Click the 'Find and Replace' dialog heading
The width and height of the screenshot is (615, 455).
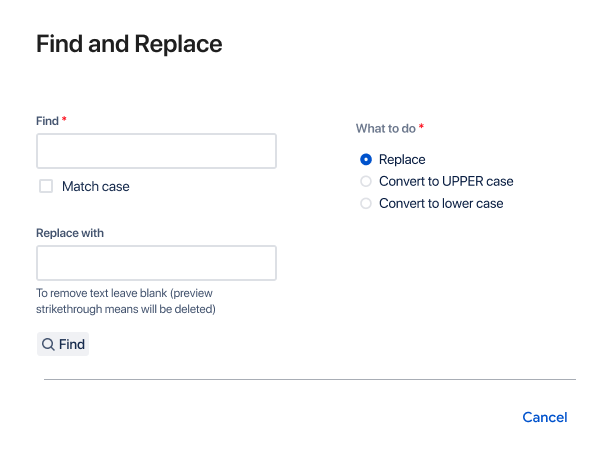click(129, 44)
